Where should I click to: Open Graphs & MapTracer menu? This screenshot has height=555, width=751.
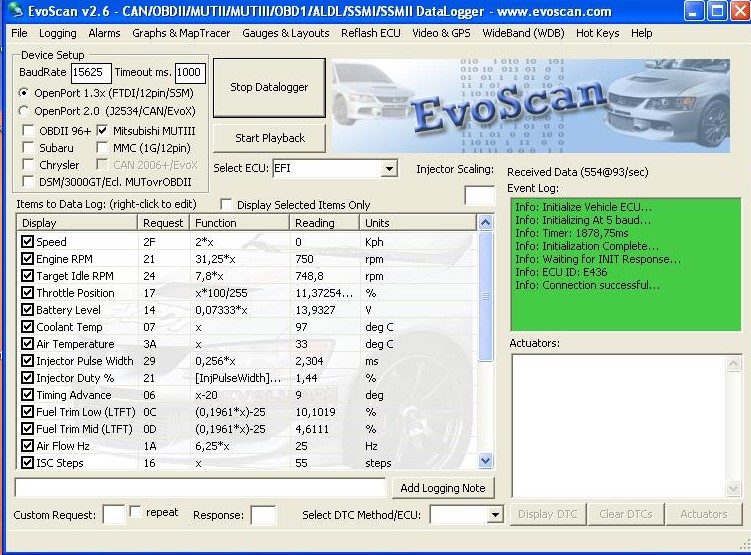coord(181,33)
